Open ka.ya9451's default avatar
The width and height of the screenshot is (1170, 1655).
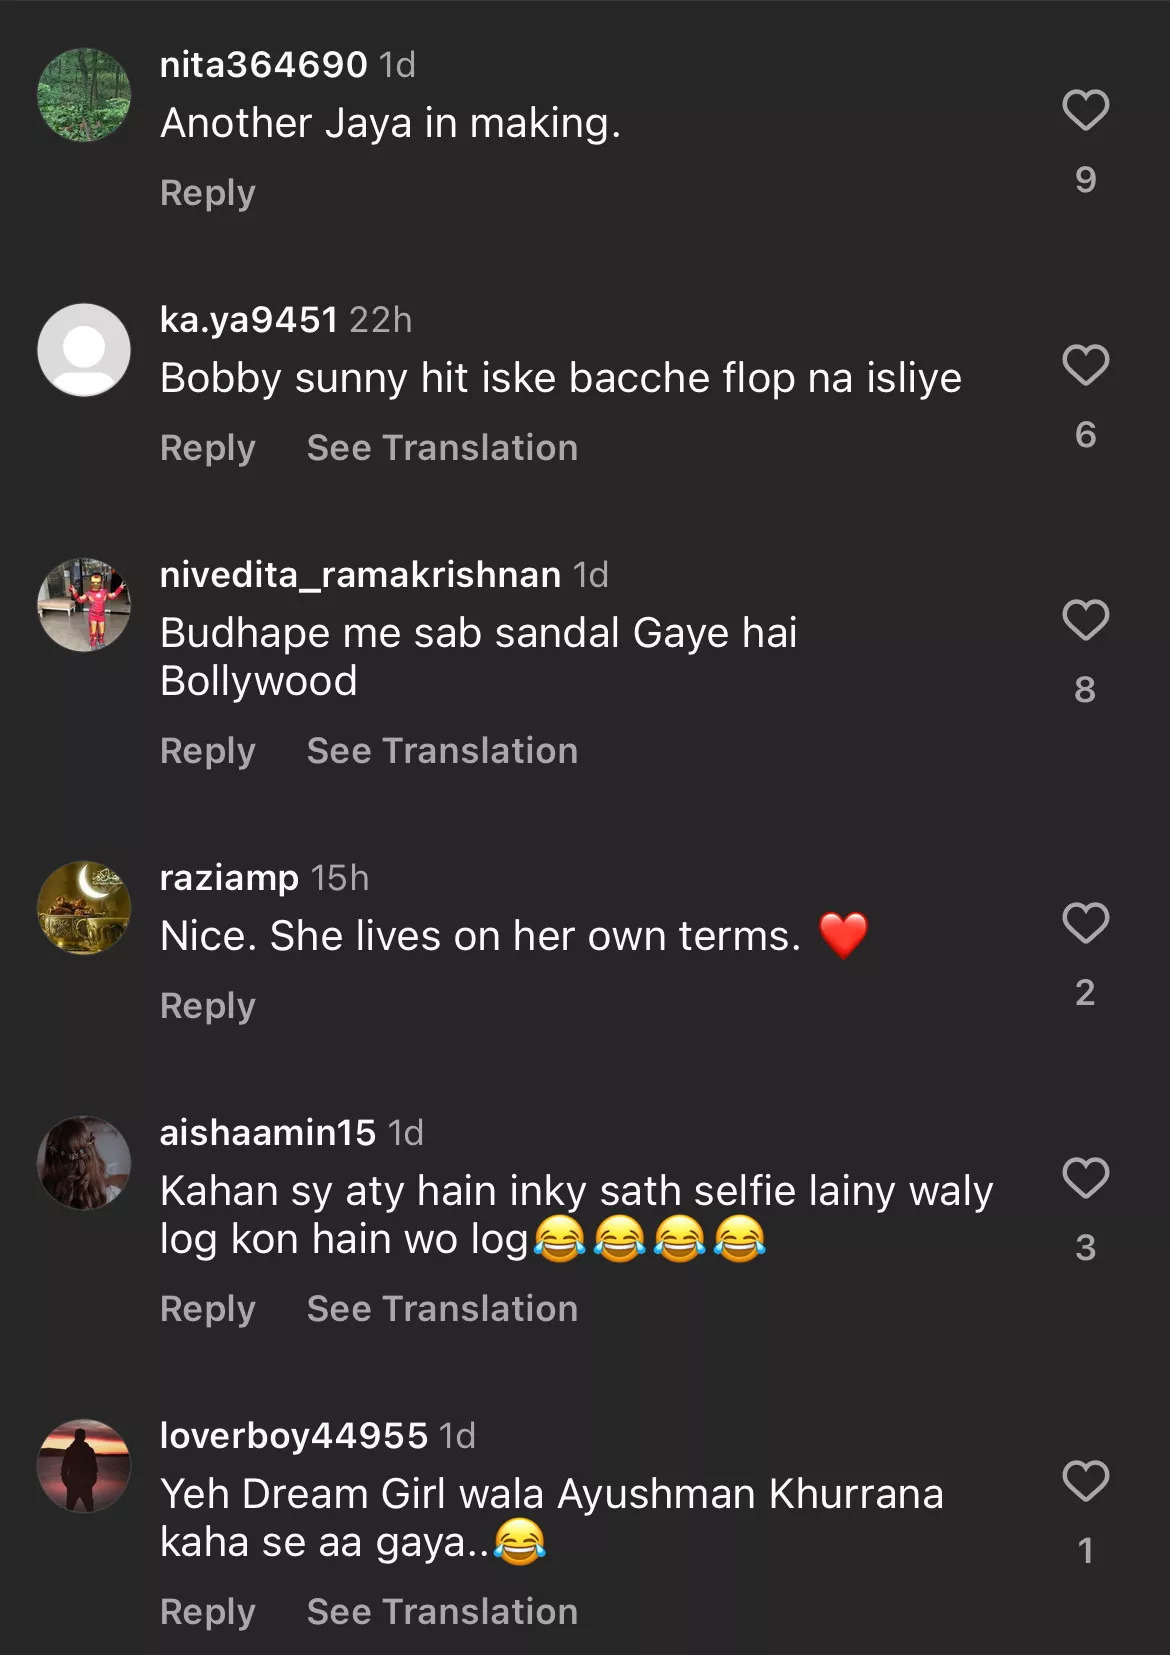(84, 350)
